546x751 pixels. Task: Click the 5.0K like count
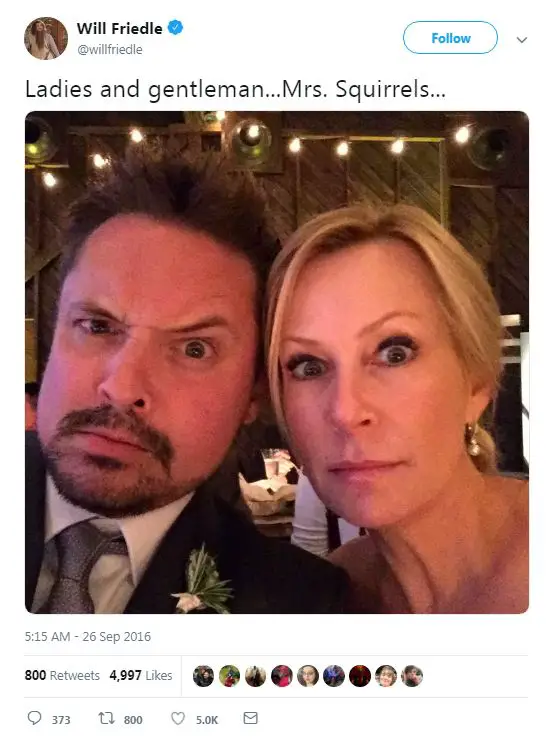tap(207, 720)
